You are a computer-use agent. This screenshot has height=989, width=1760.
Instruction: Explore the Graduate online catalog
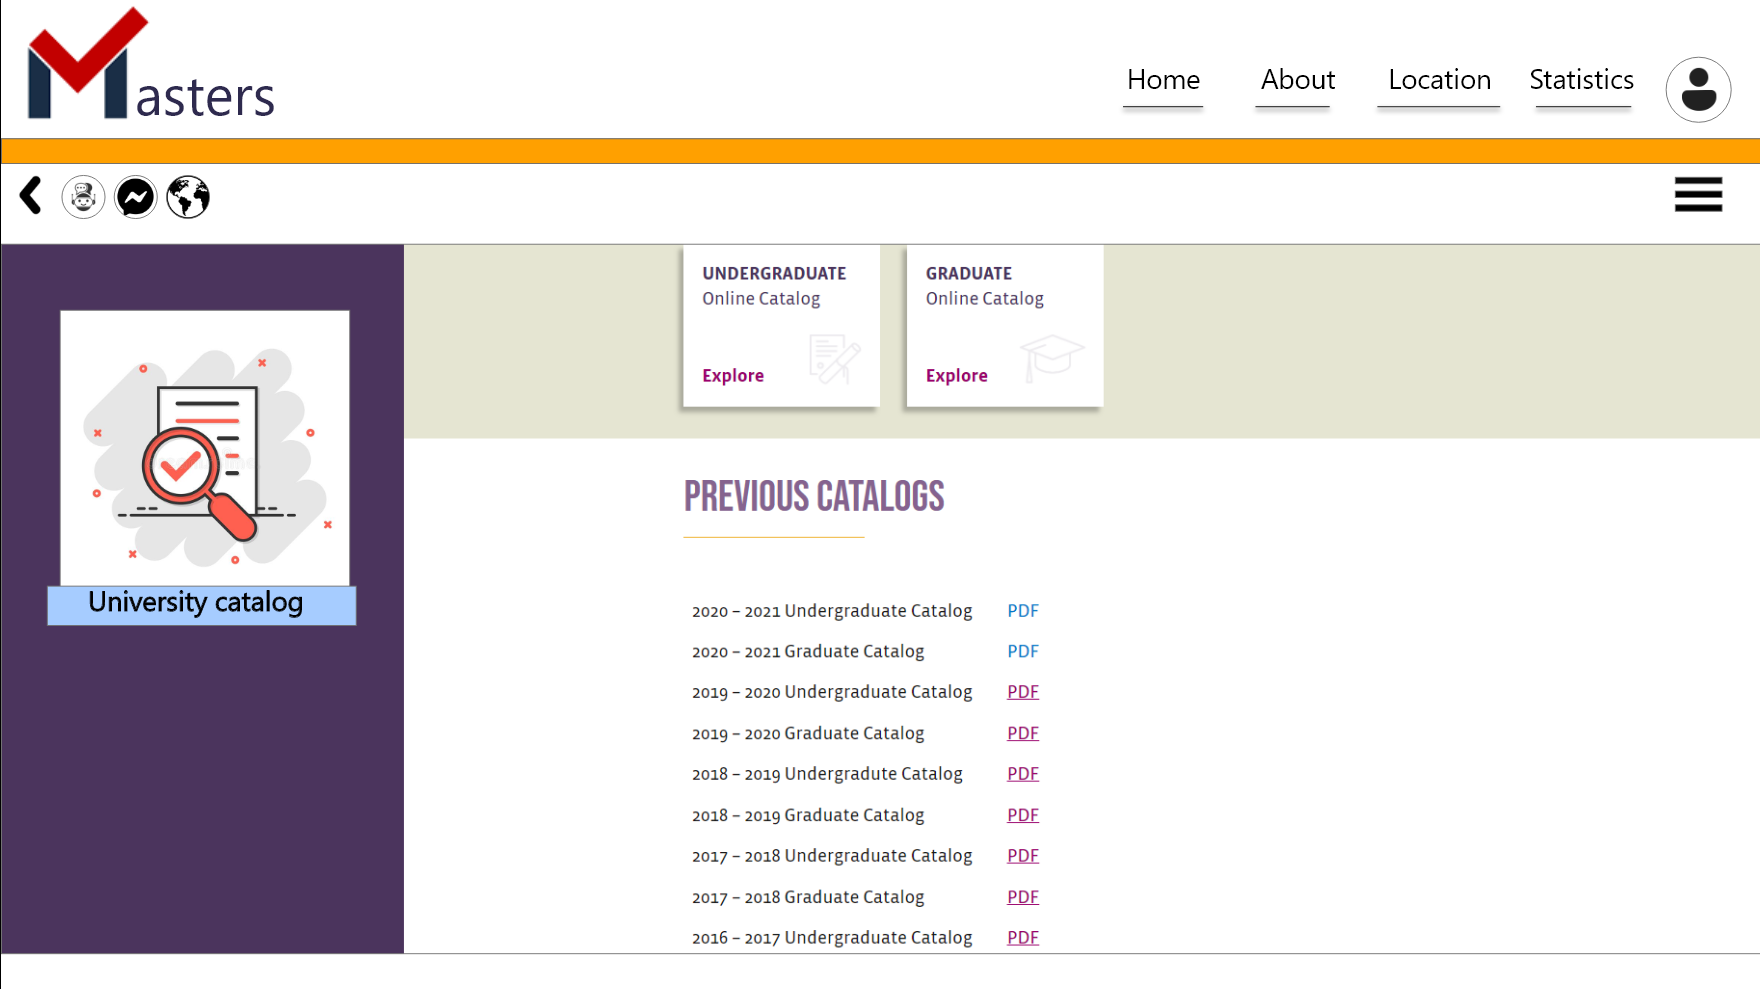coord(956,376)
